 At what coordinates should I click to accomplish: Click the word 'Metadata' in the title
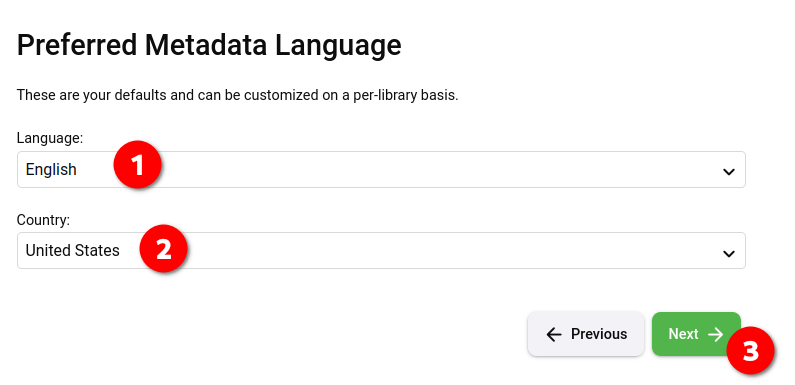click(206, 45)
